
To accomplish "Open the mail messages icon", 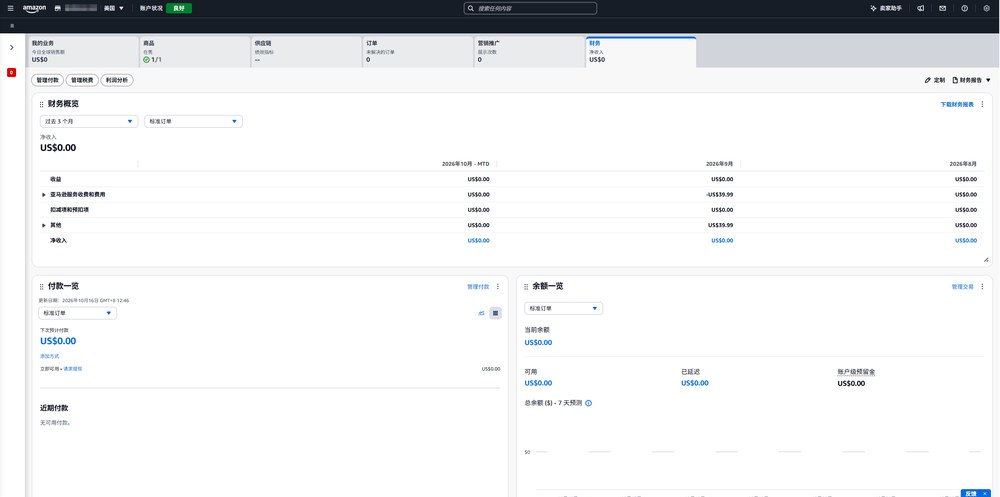I will (943, 8).
